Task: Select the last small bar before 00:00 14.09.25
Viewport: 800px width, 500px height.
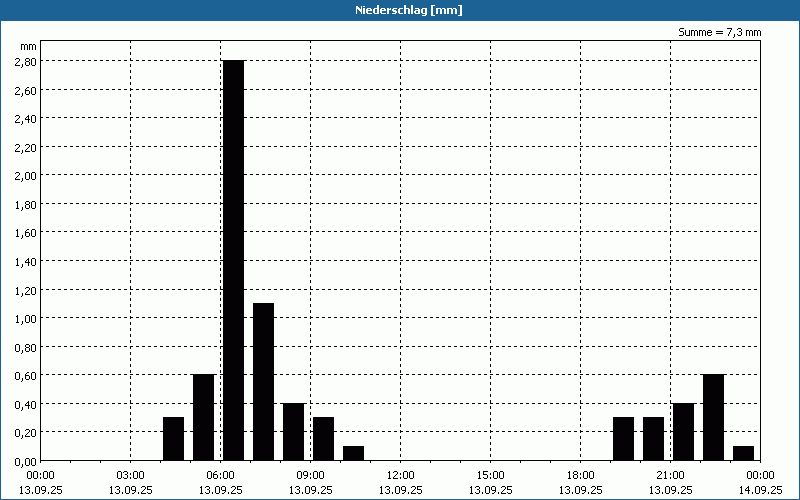Action: click(x=743, y=453)
